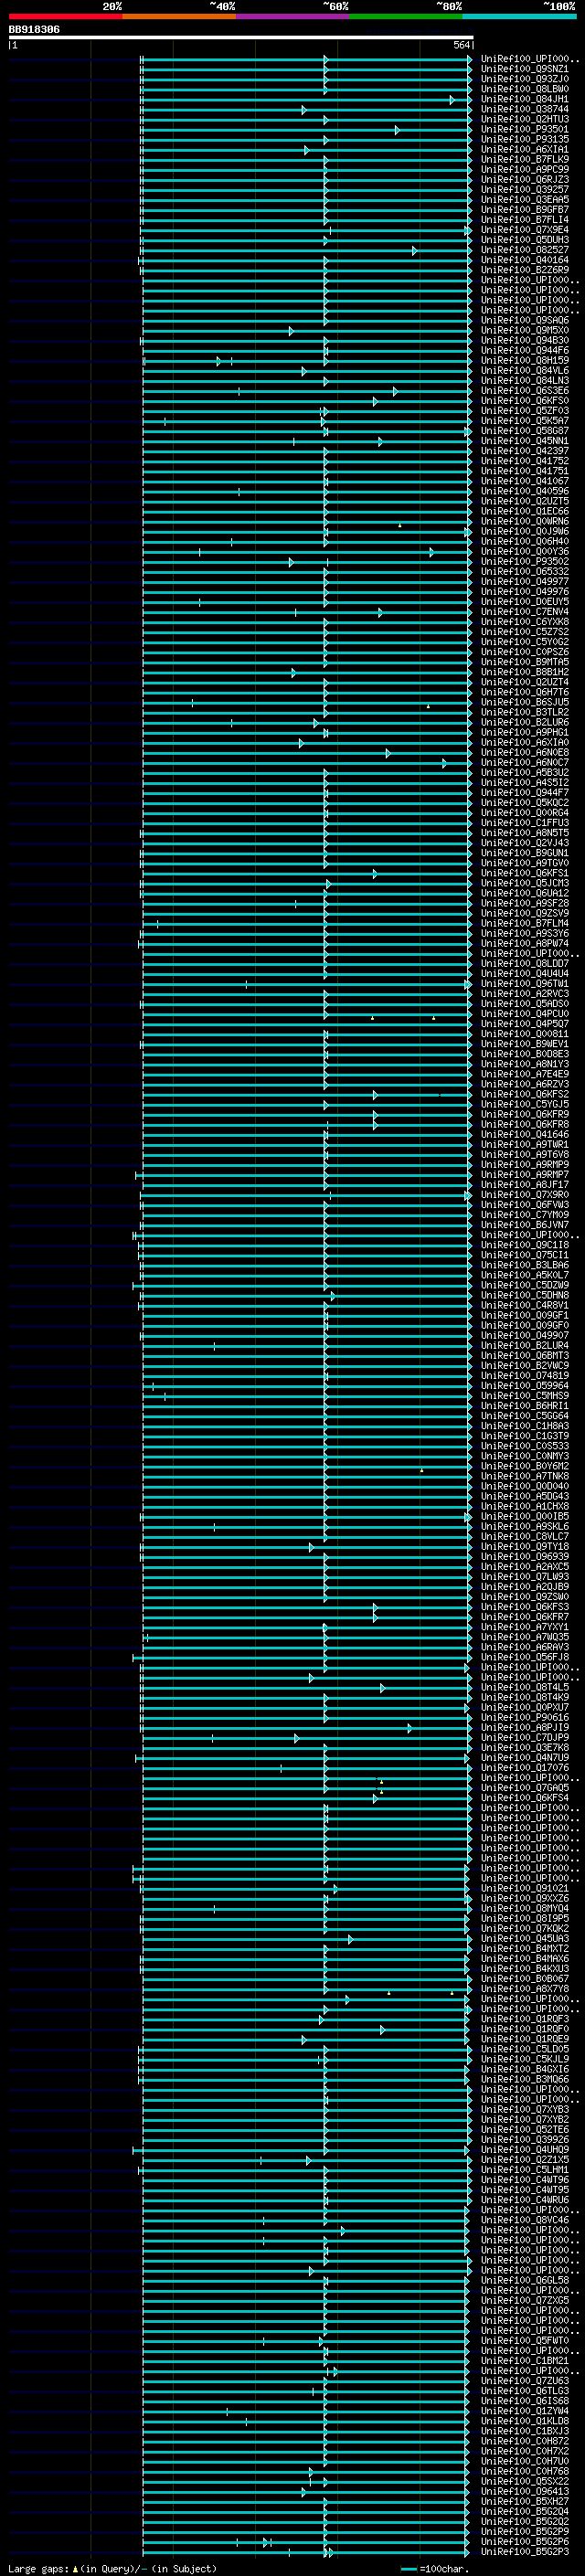This screenshot has width=585, height=2576.
Task: Select the UniRef100_C7YM09 hit
Action: pos(525,1215)
